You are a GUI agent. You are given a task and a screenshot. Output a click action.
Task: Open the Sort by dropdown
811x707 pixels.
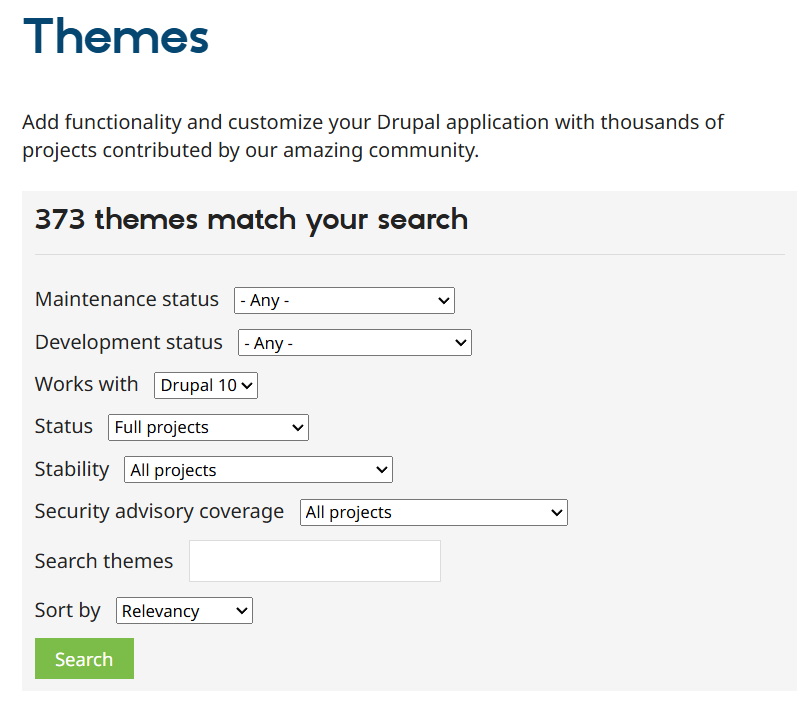coord(184,610)
